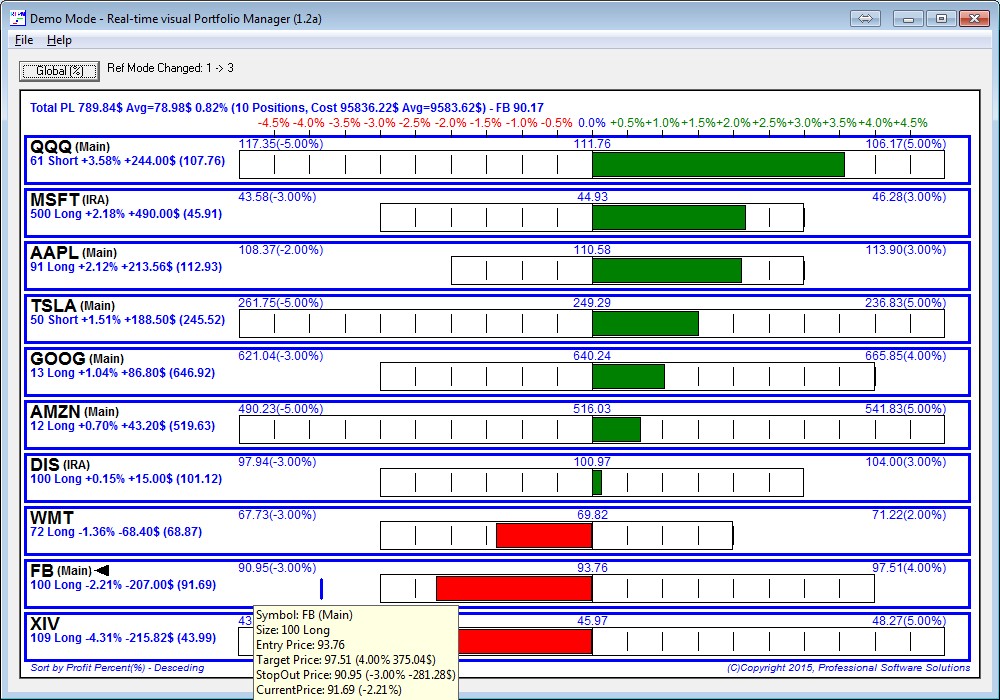Image resolution: width=1000 pixels, height=700 pixels.
Task: Click AAPL stop price 108.37(-2.00%)
Action: [x=281, y=250]
